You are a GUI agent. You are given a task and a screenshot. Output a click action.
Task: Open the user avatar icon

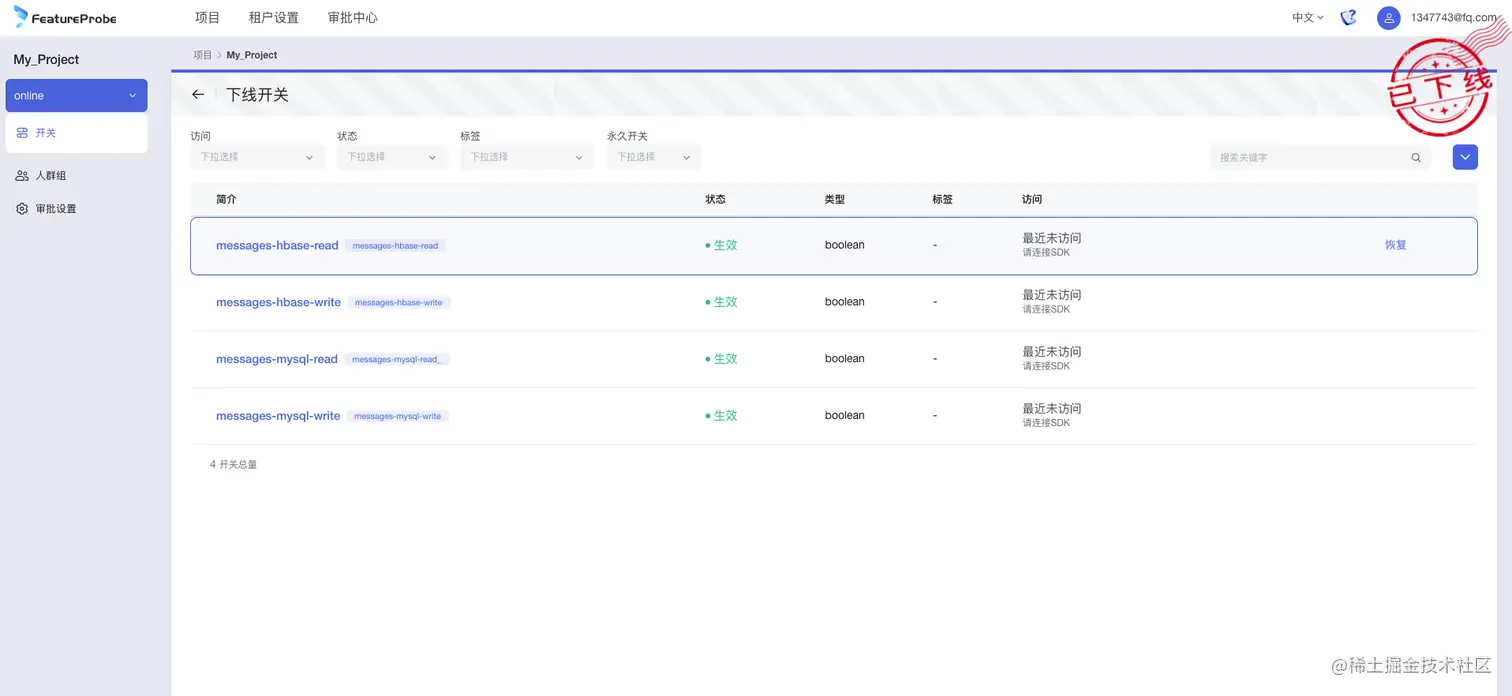[1388, 18]
